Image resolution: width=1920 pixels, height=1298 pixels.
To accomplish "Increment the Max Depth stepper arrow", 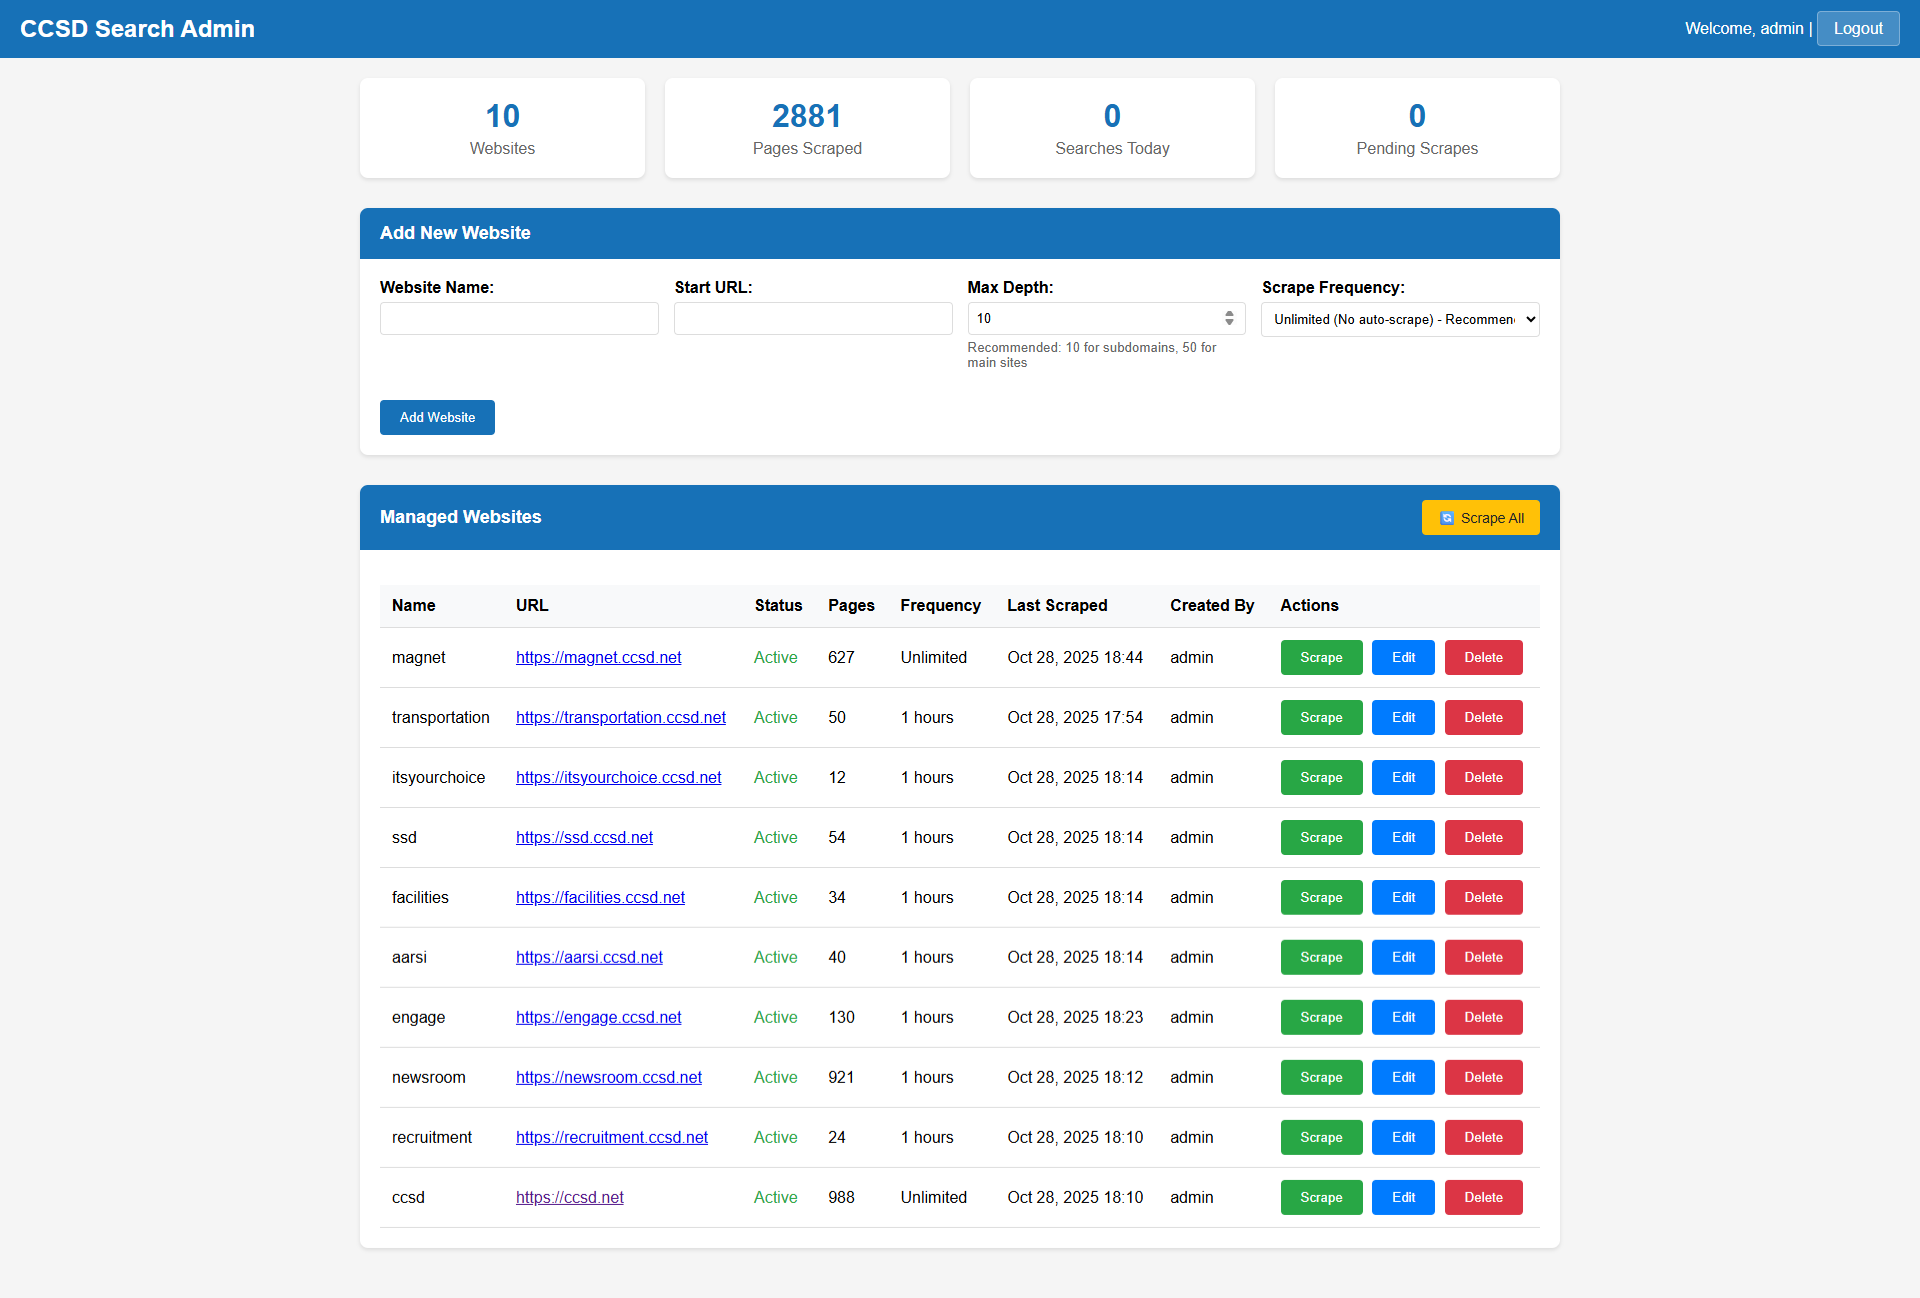I will pos(1229,314).
